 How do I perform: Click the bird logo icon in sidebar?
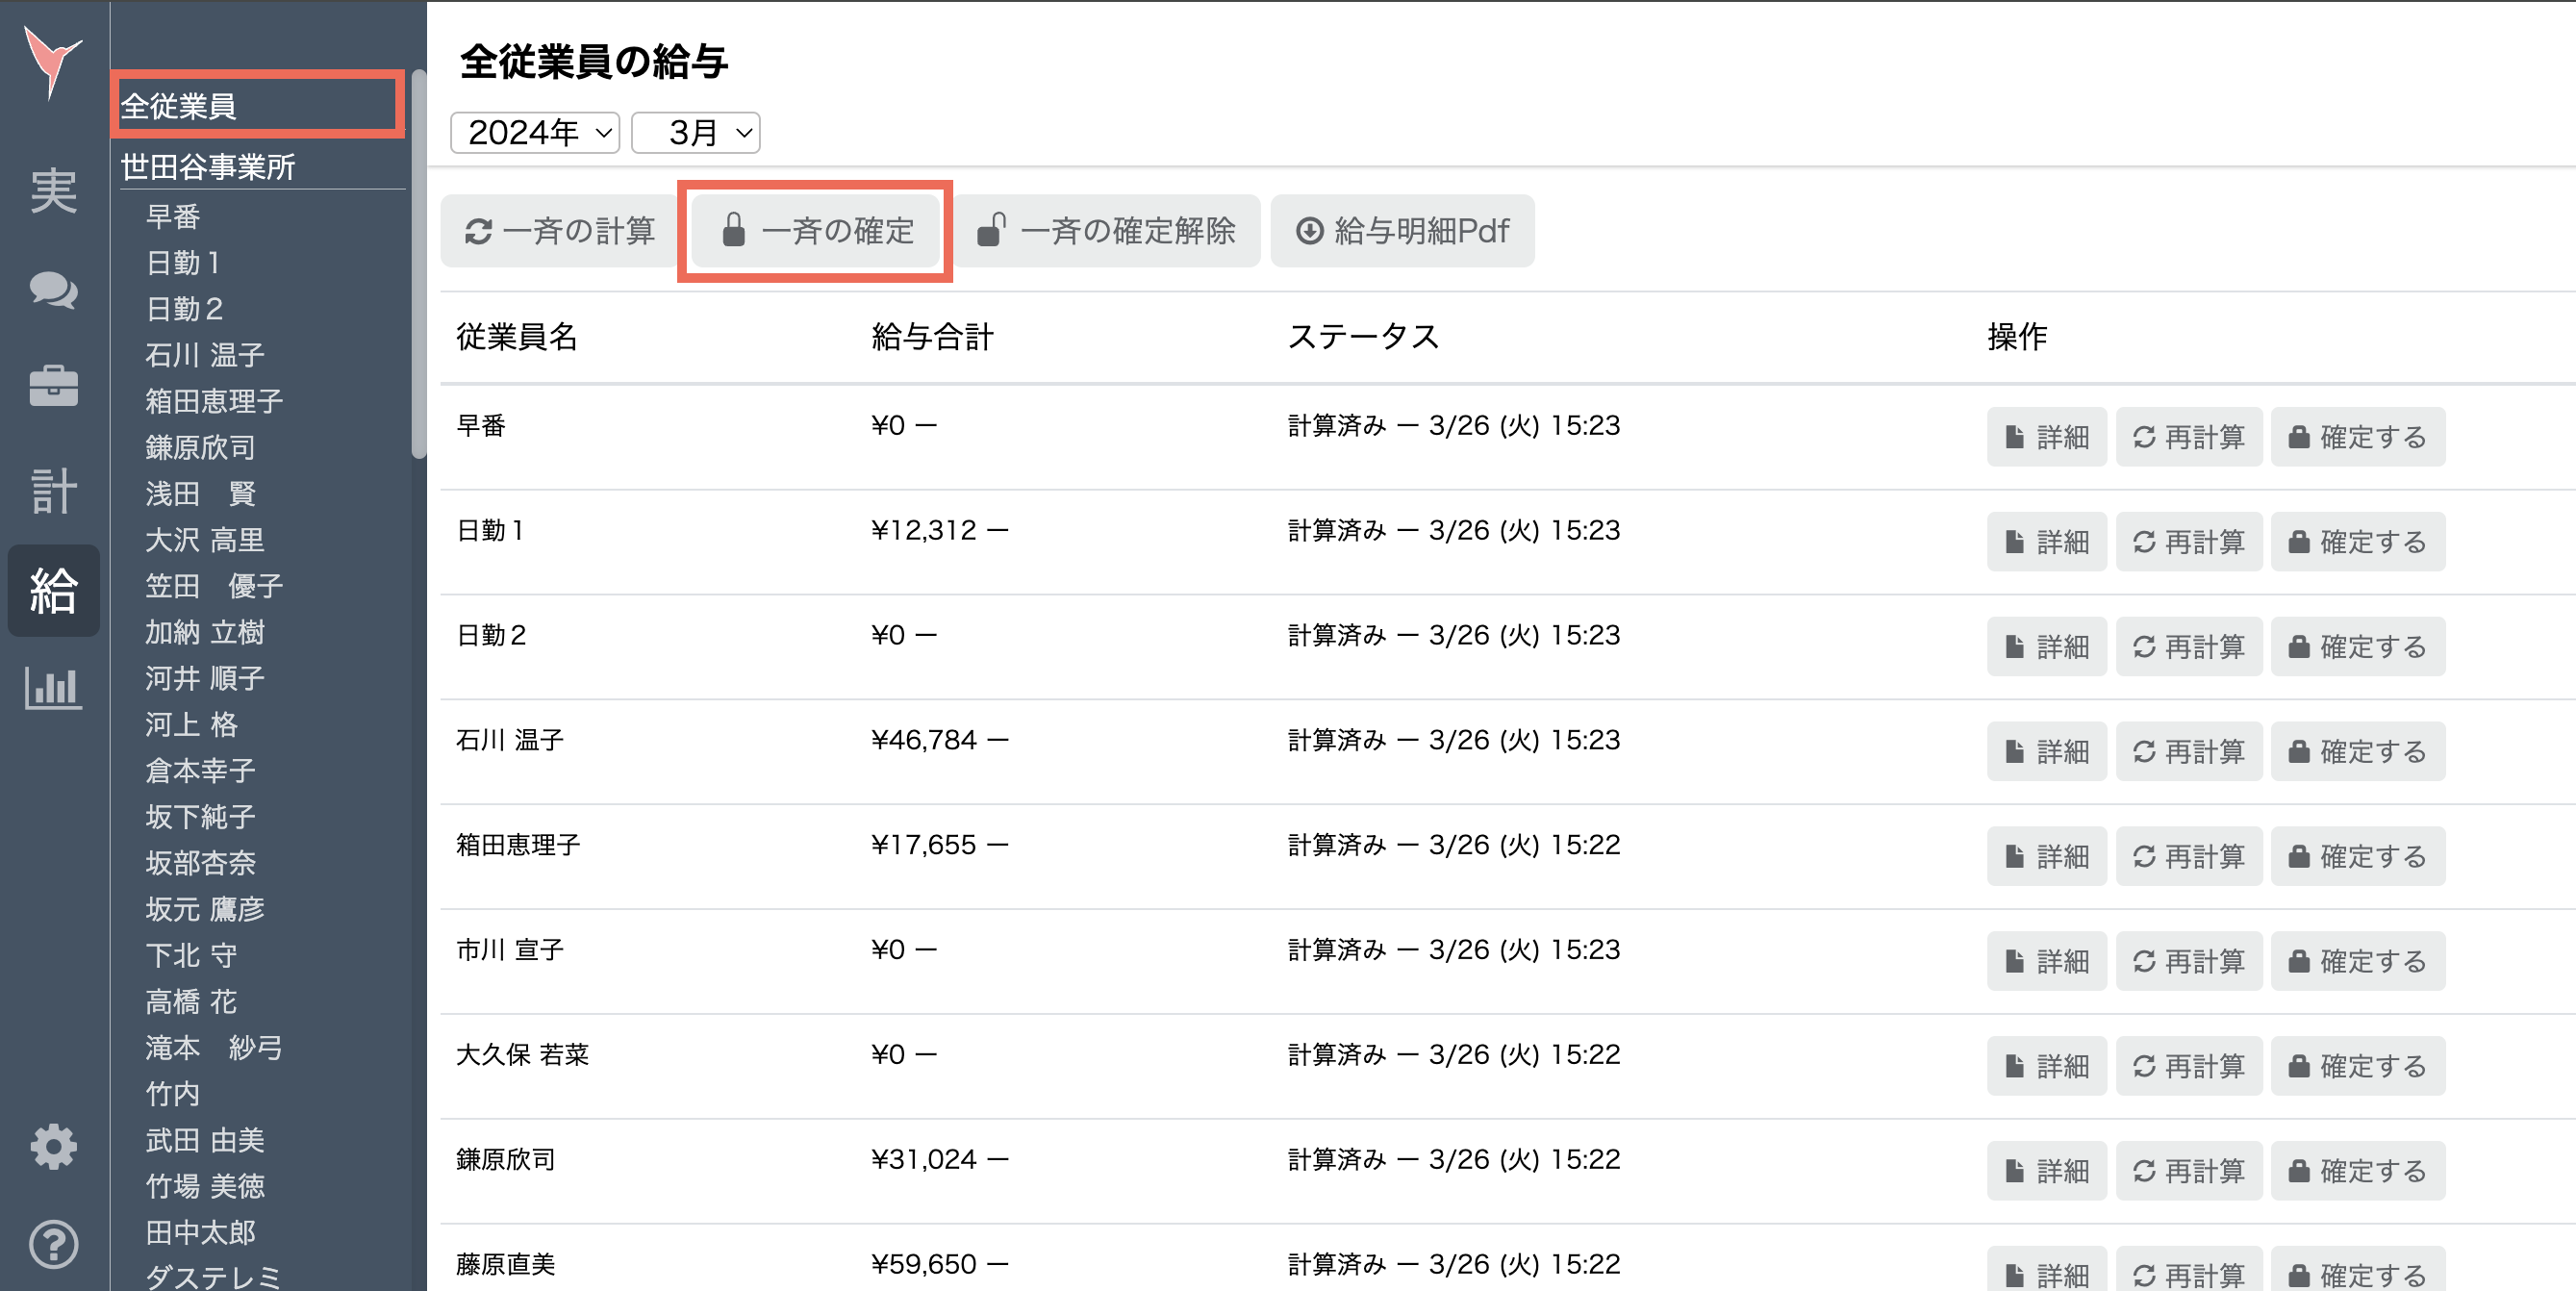[52, 60]
